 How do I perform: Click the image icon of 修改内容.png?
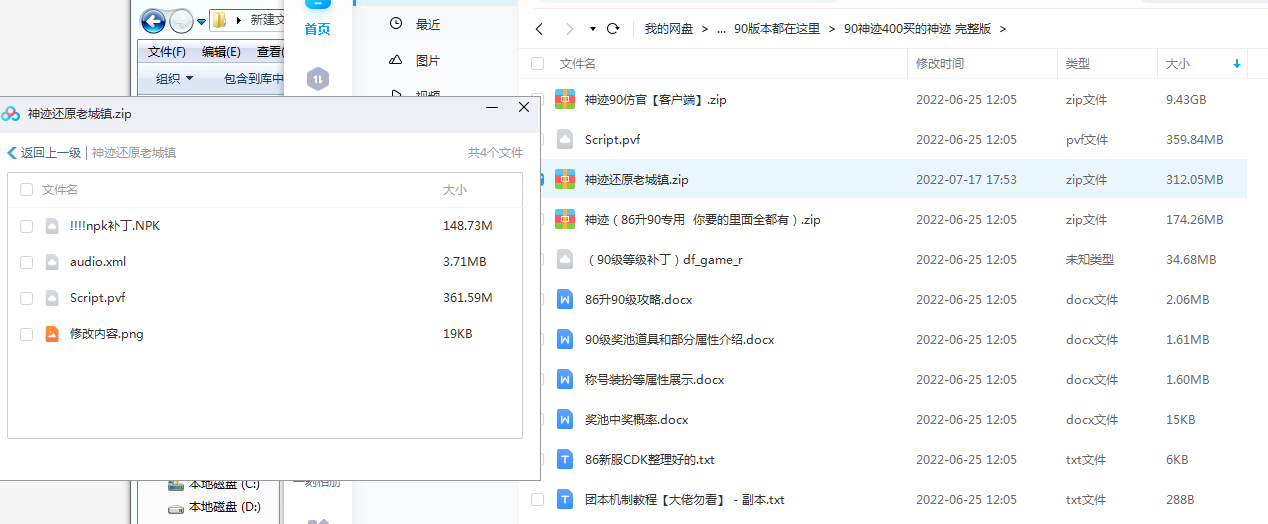[x=52, y=334]
